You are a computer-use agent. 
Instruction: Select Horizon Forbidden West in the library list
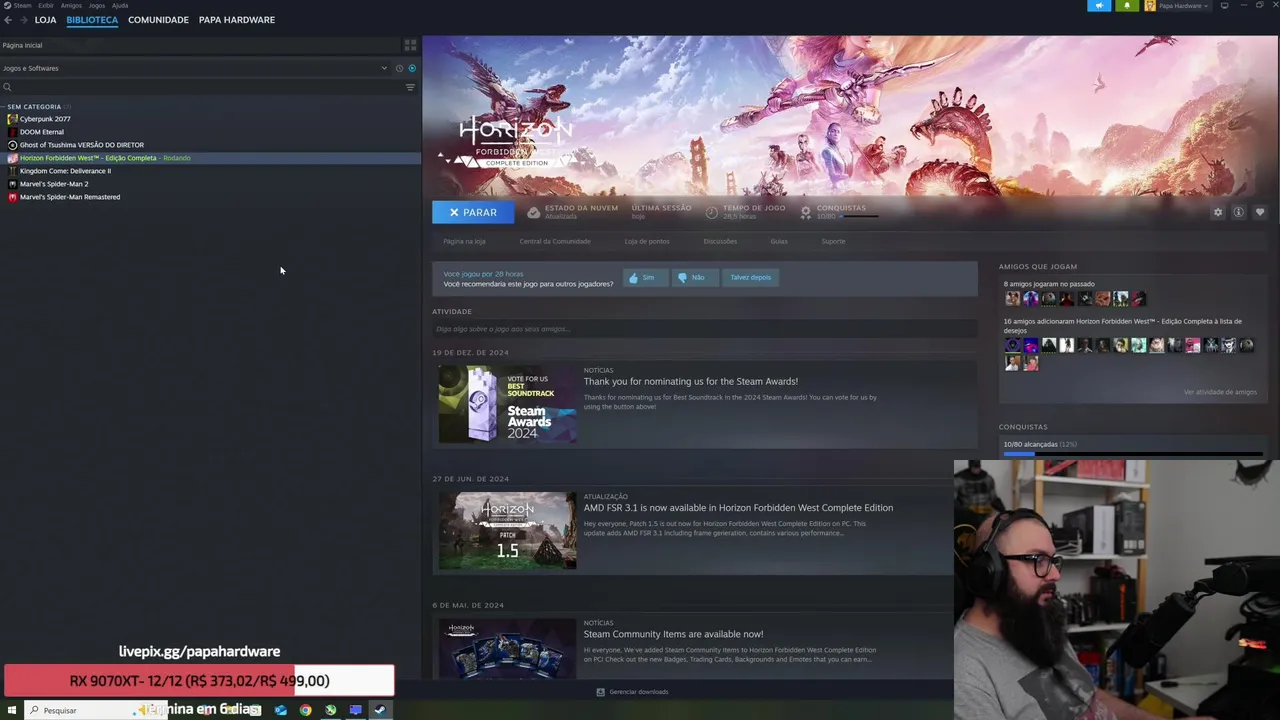(x=210, y=158)
